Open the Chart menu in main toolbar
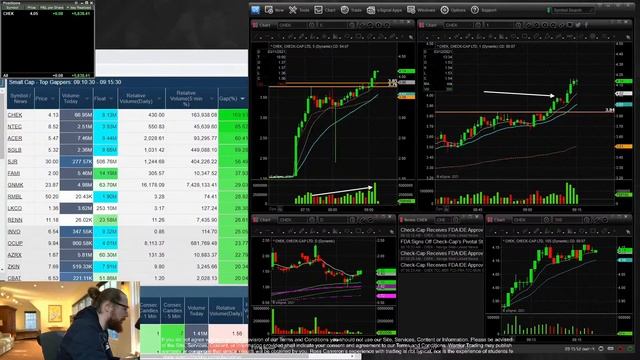The width and height of the screenshot is (640, 360). tap(325, 10)
